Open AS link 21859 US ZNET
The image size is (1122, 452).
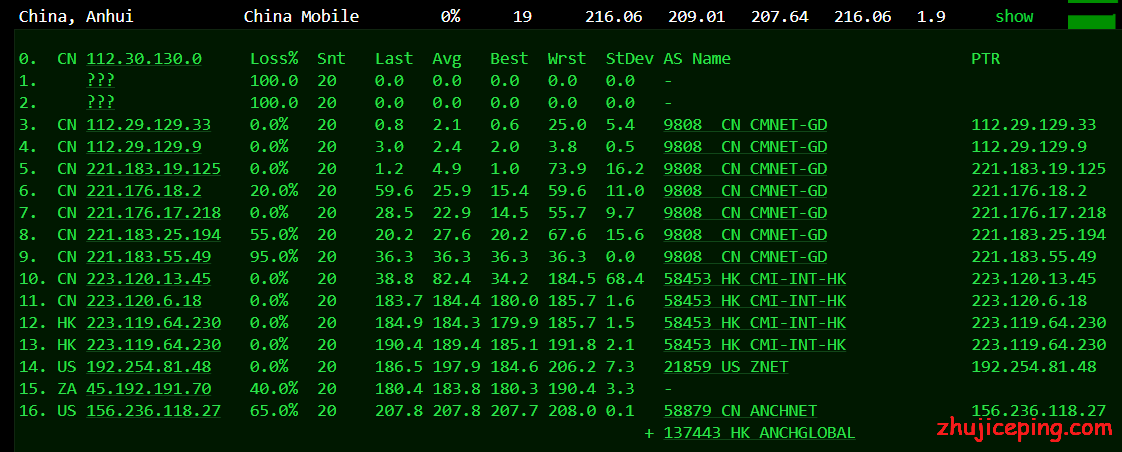[x=726, y=367]
